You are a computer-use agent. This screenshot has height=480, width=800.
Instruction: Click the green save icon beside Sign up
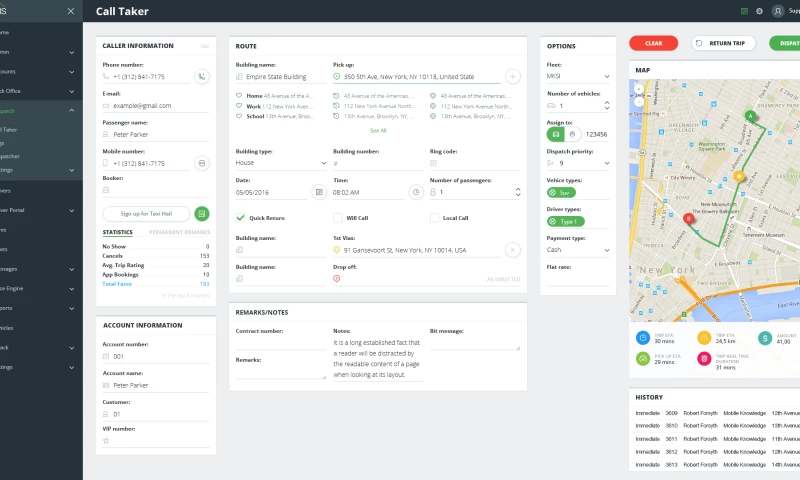point(202,213)
